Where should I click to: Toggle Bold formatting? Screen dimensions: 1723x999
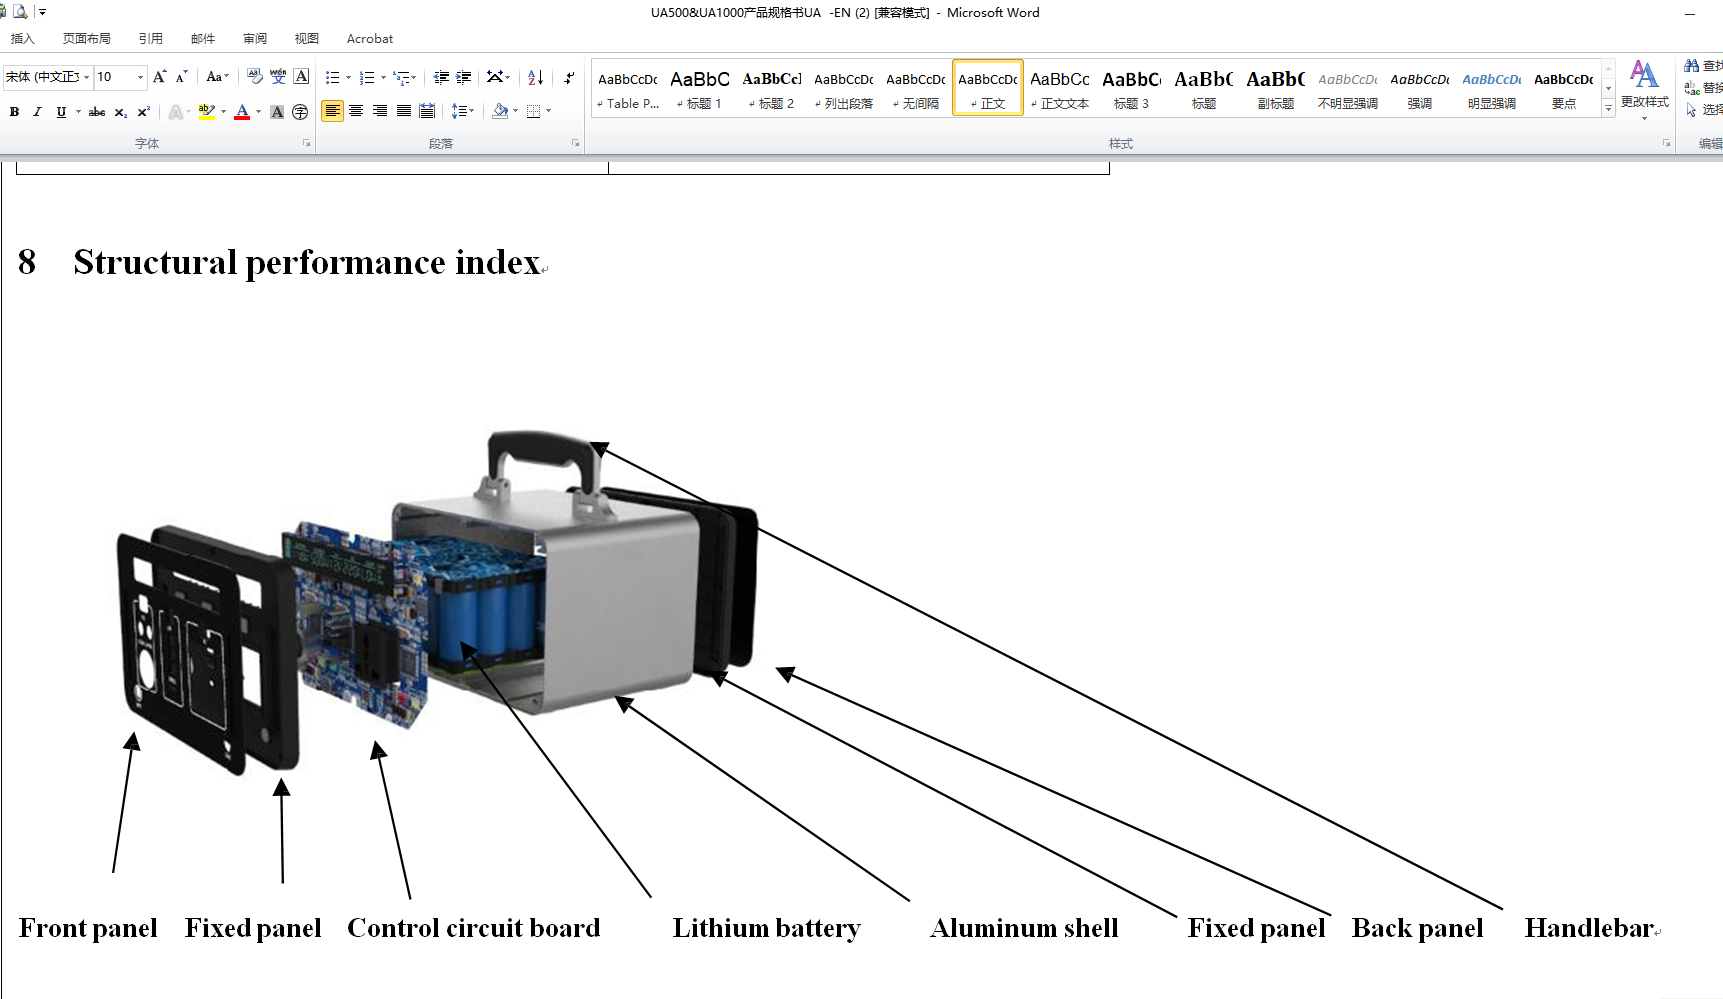click(x=14, y=112)
